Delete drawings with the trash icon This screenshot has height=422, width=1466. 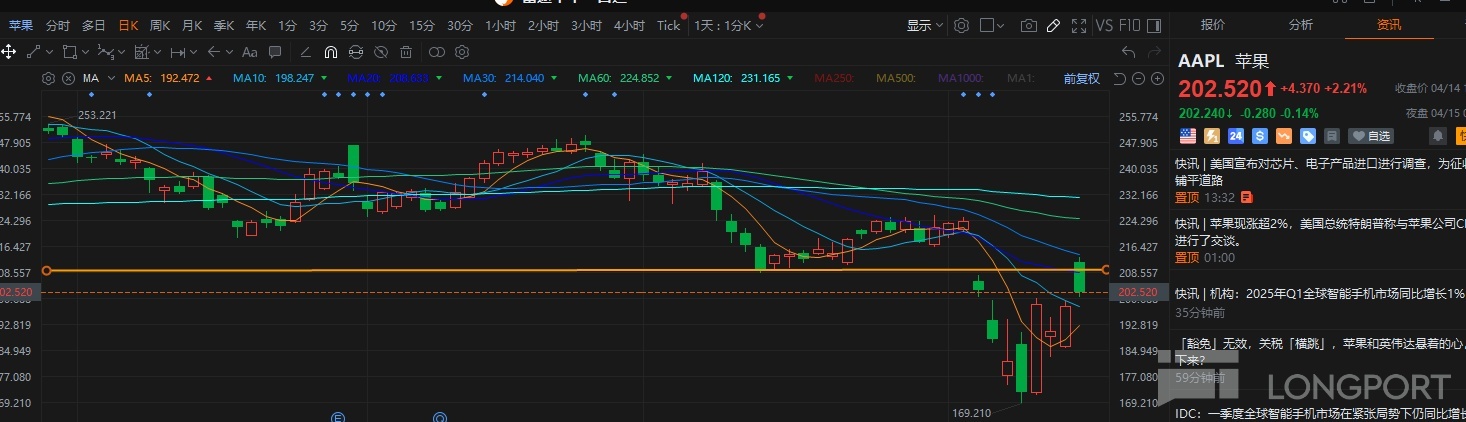406,52
